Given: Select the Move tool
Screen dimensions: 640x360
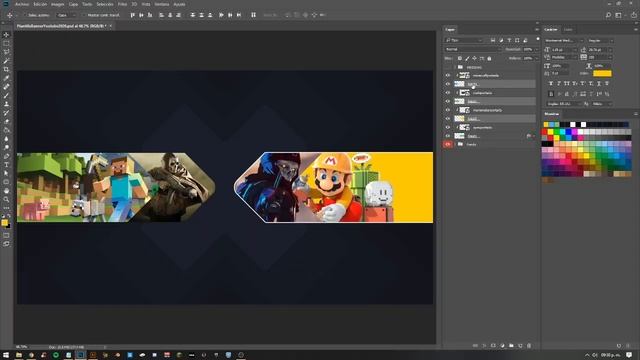Looking at the screenshot, I should pyautogui.click(x=6, y=35).
